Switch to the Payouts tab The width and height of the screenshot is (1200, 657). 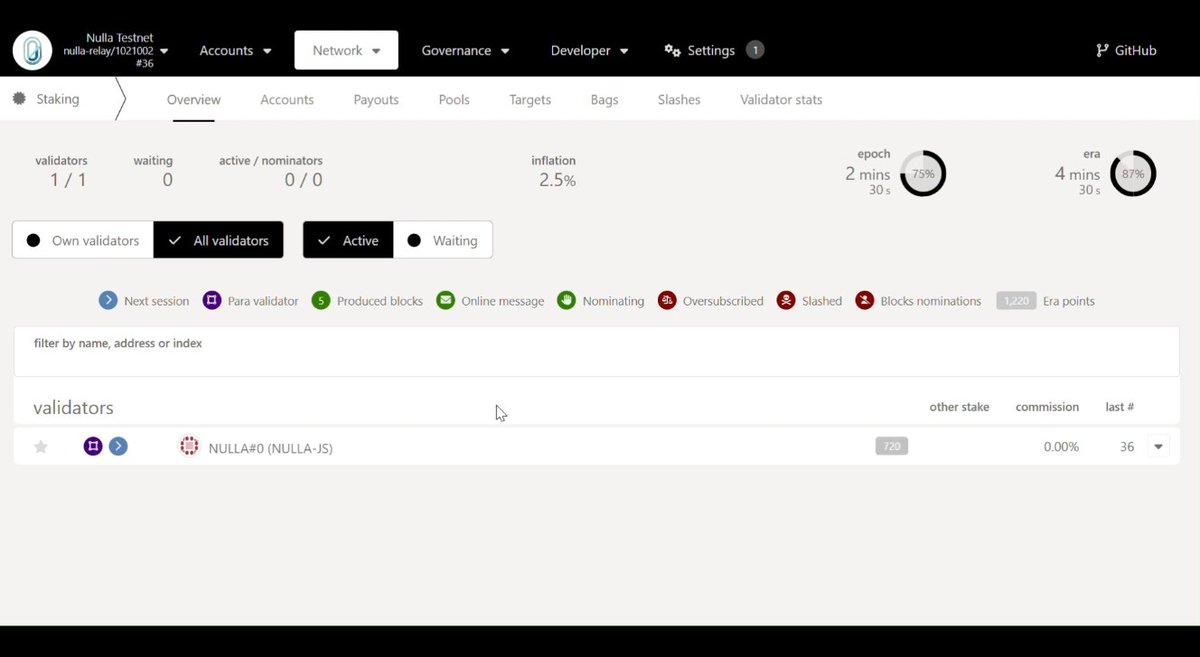point(376,100)
